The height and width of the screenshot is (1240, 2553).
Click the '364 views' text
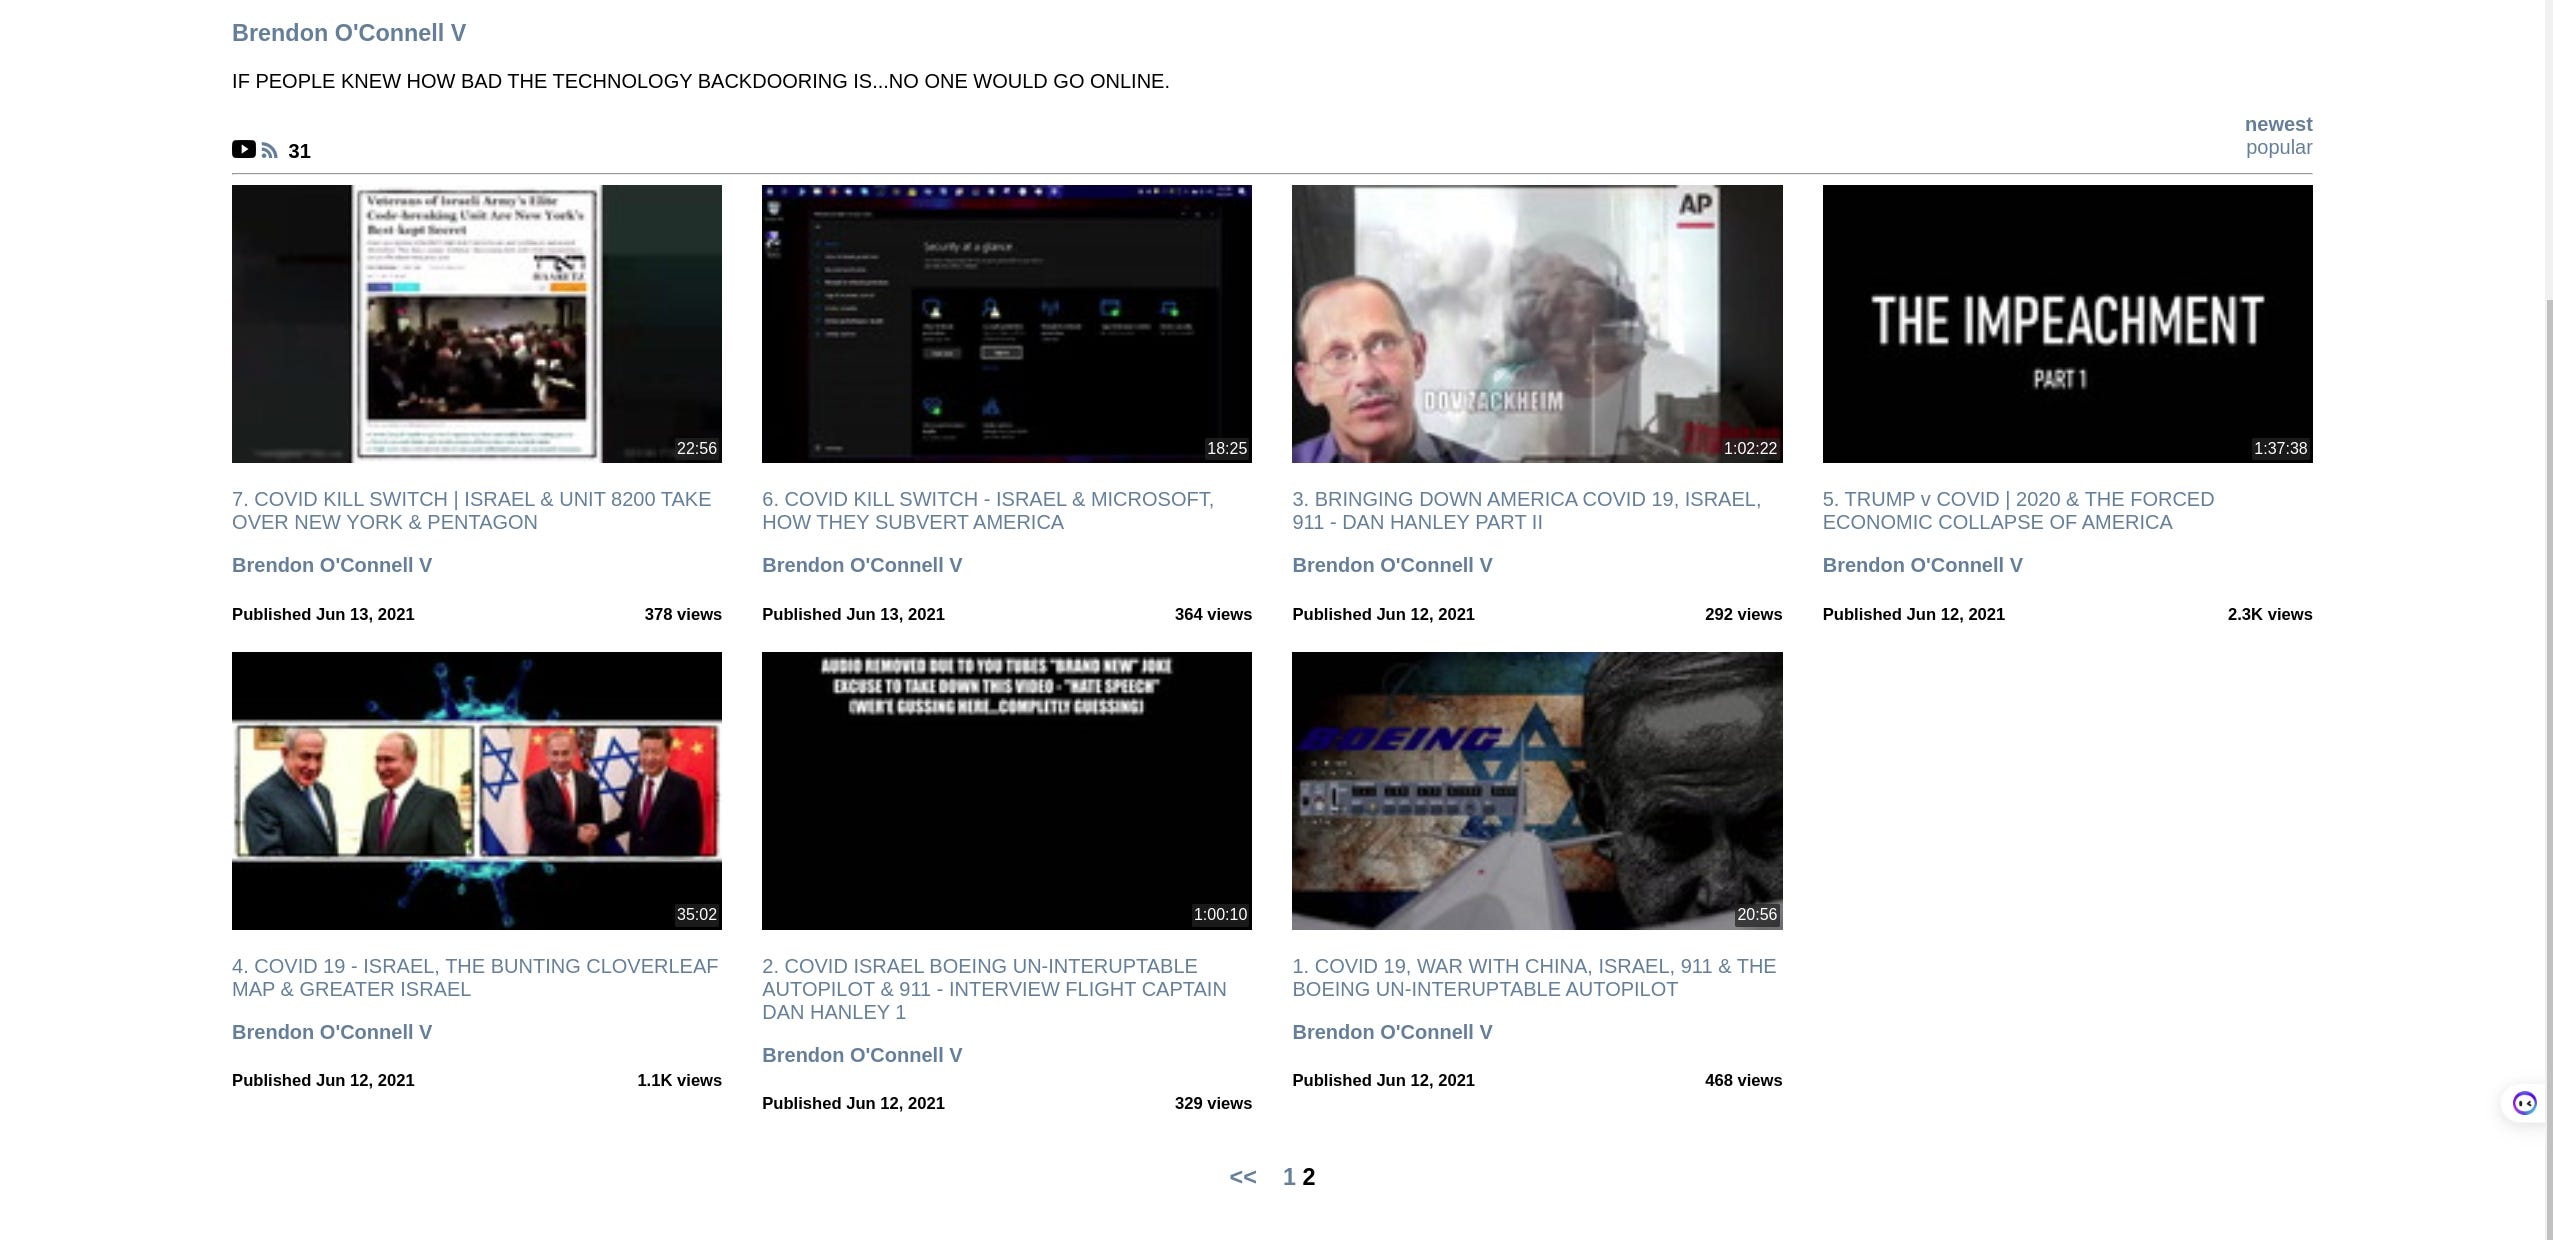point(1213,614)
